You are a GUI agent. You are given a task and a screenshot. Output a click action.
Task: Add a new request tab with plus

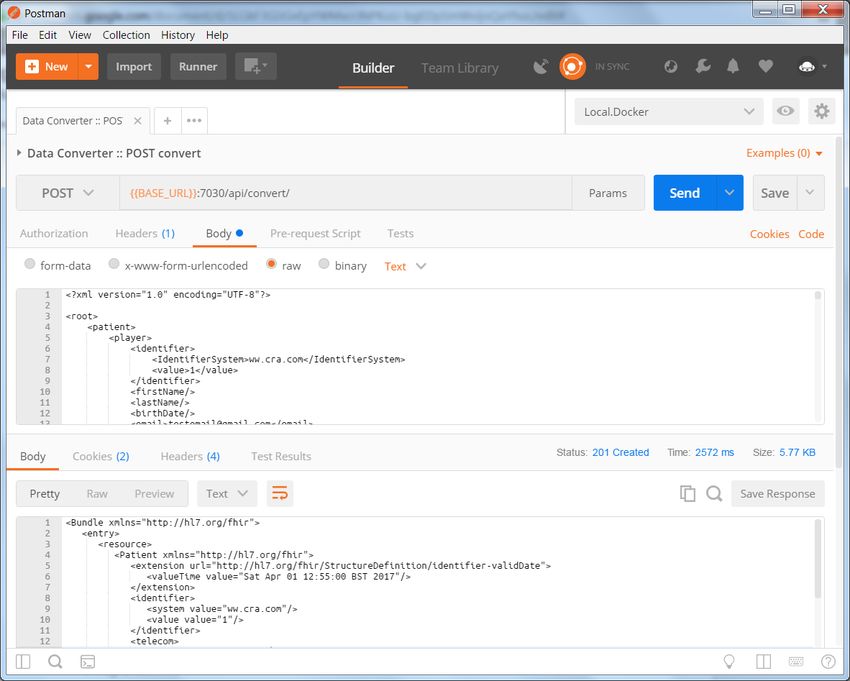coord(168,120)
